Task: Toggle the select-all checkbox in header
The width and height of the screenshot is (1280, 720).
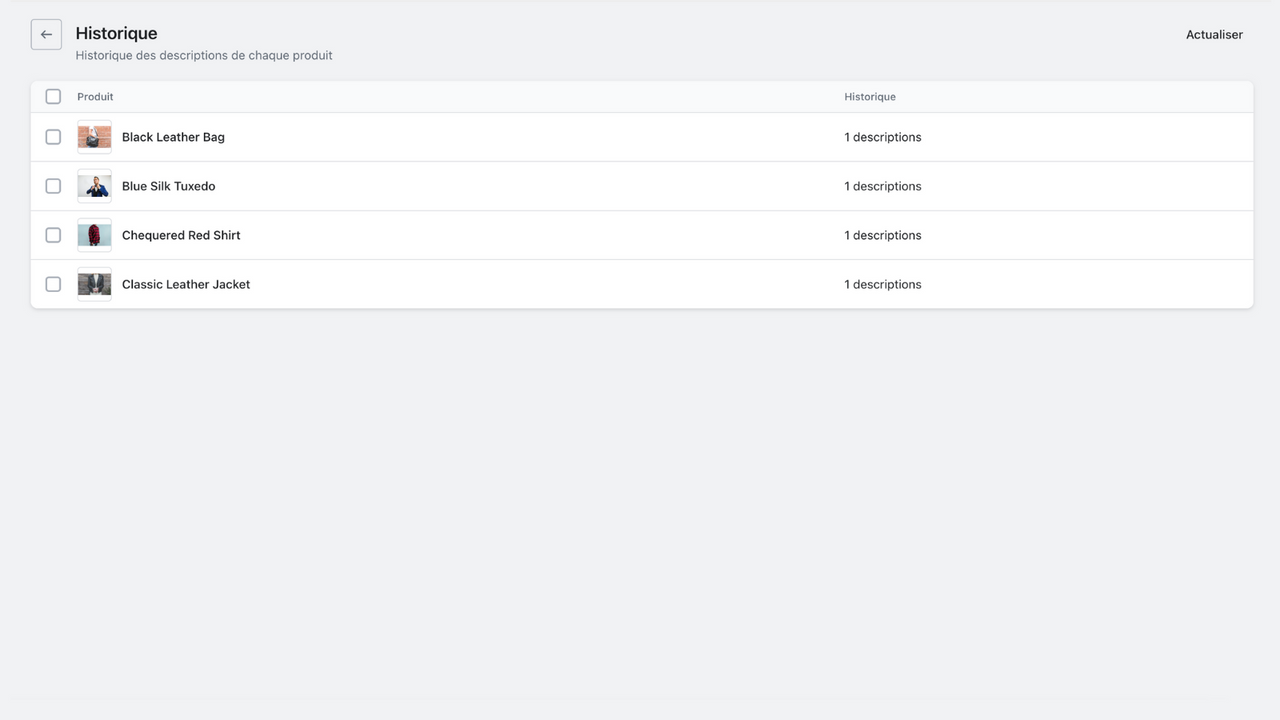Action: coord(53,97)
